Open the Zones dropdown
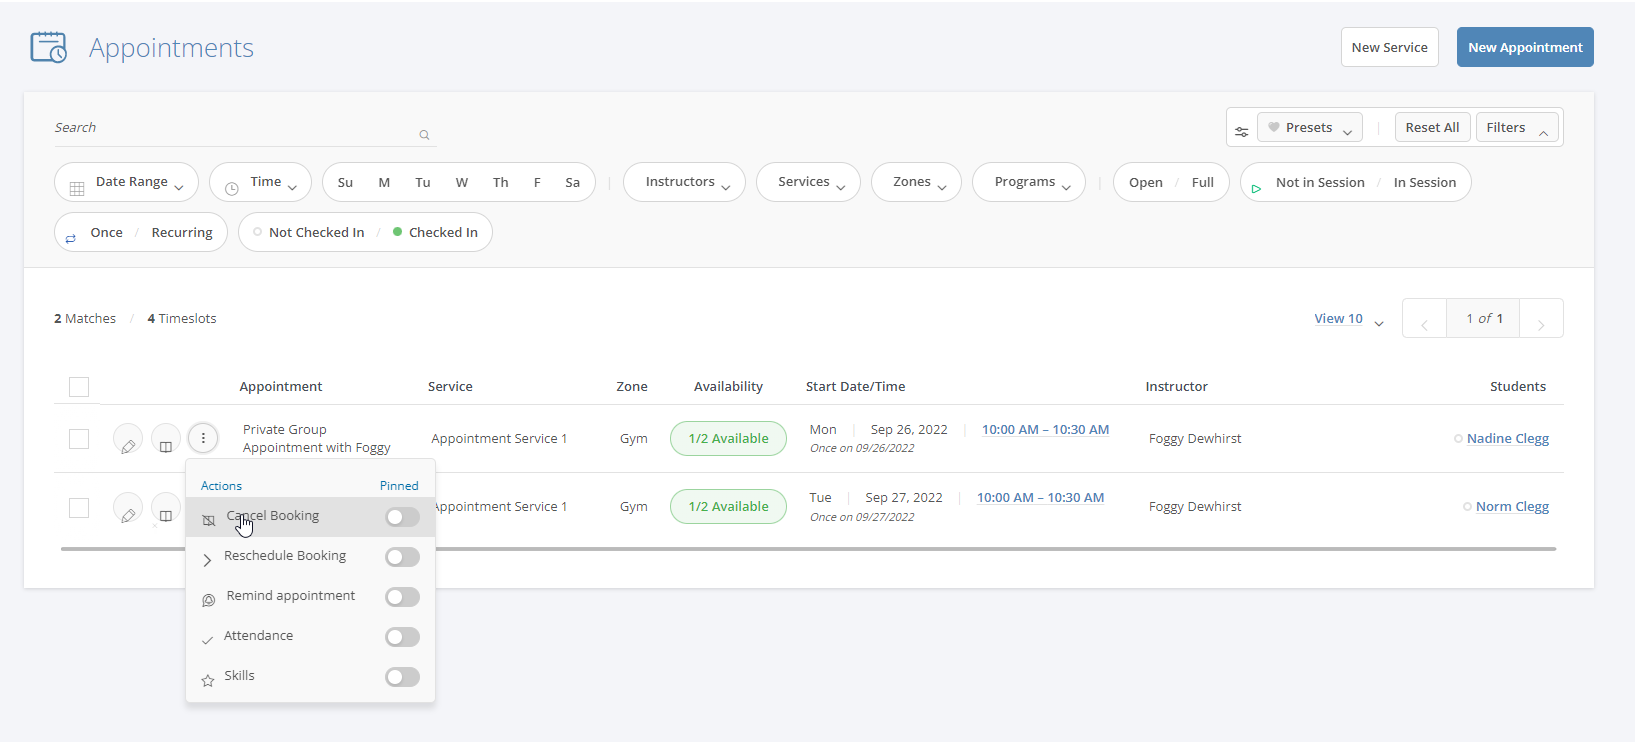This screenshot has width=1635, height=742. (x=916, y=182)
